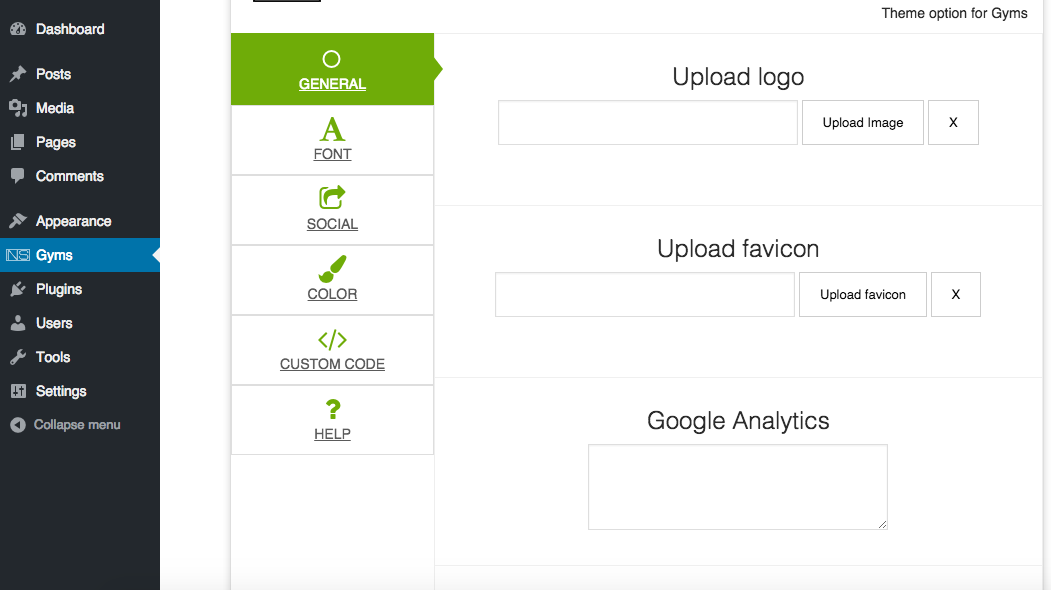Clear the logo field with X

click(x=953, y=123)
